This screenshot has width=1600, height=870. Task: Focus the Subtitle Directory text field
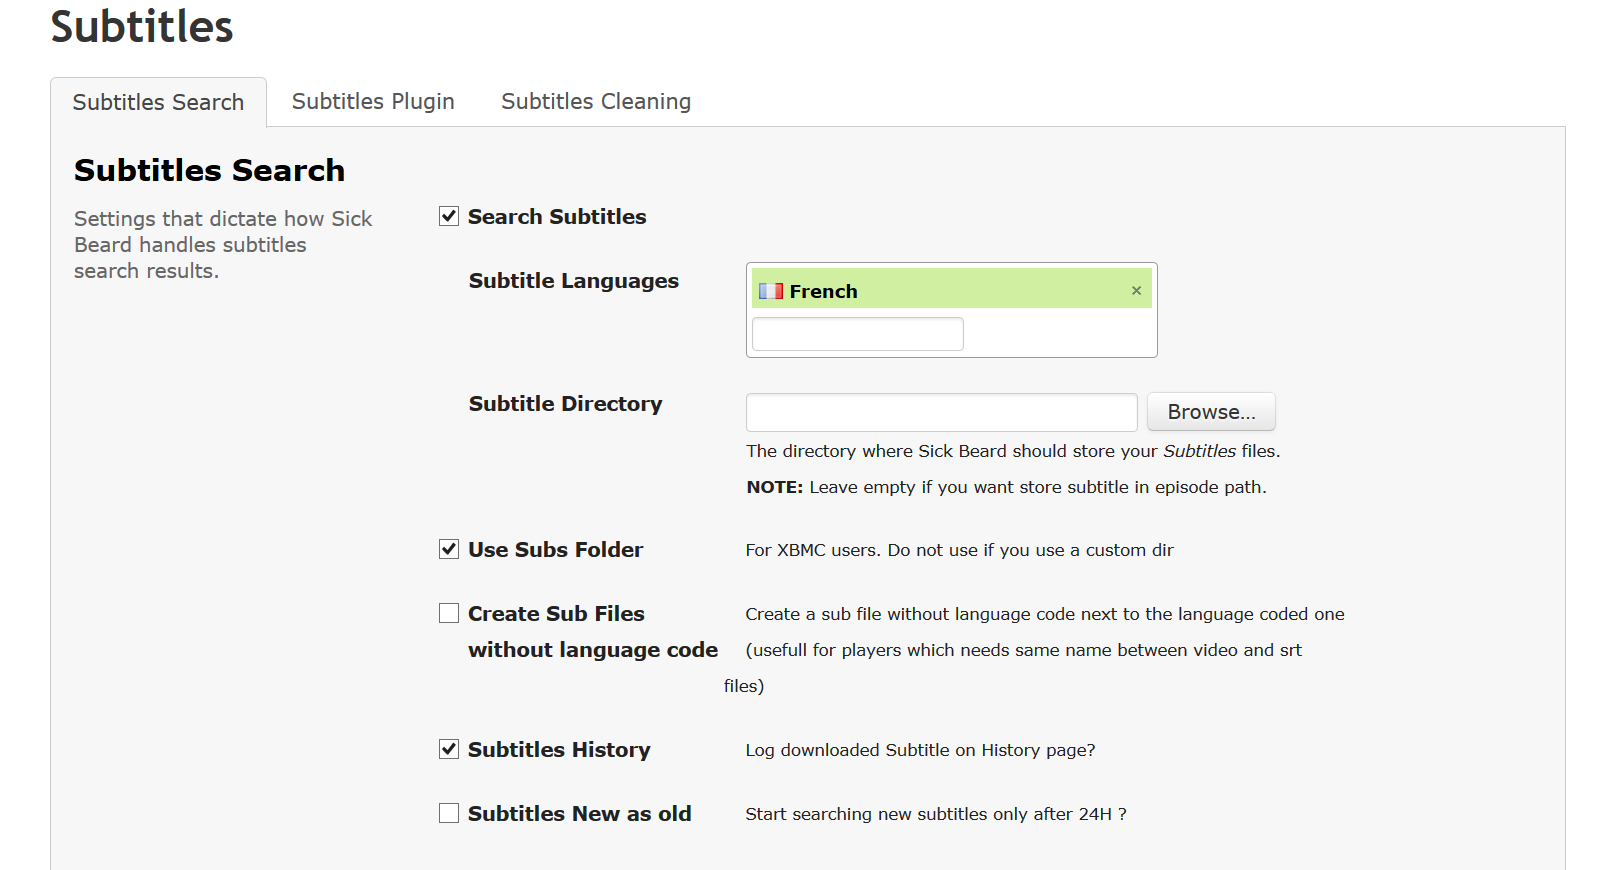coord(941,412)
